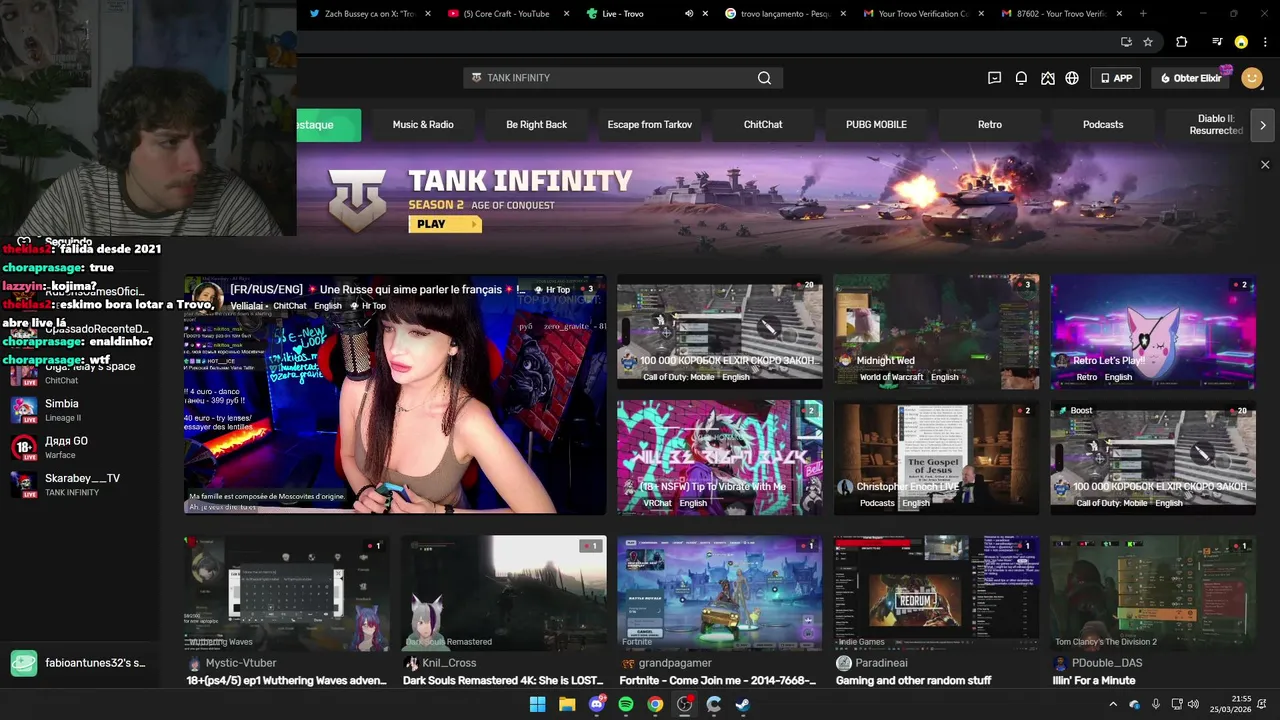Open fabioantunes32's sidebar item
1280x720 pixels.
pos(80,663)
